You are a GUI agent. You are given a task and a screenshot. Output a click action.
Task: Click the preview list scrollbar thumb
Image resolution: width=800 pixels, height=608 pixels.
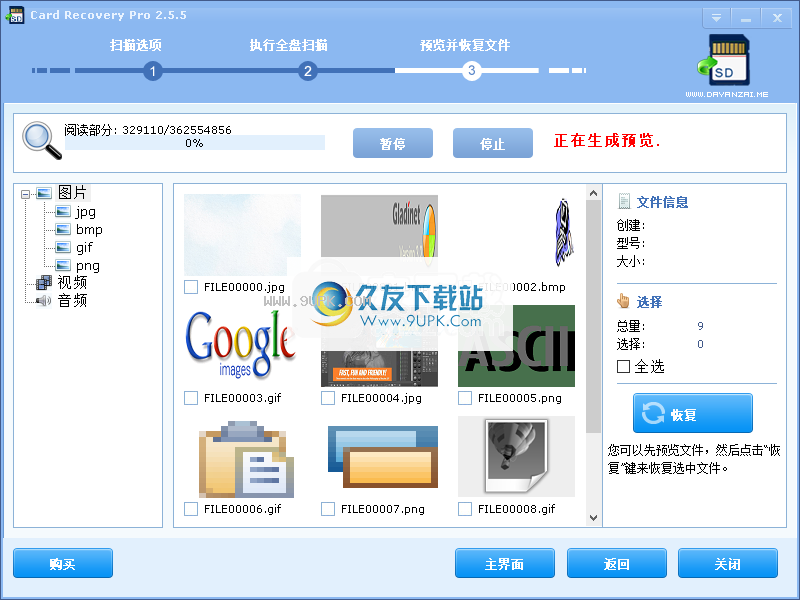point(593,317)
